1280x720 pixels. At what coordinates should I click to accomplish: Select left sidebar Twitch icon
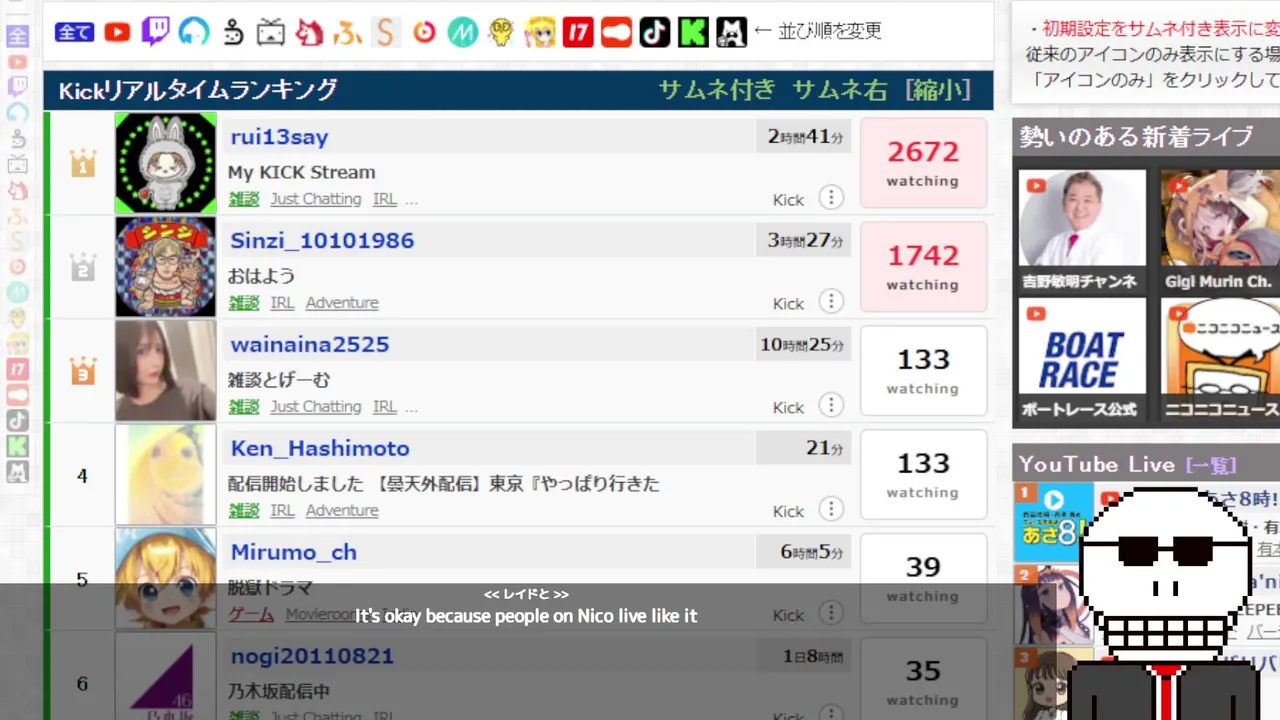[x=17, y=87]
